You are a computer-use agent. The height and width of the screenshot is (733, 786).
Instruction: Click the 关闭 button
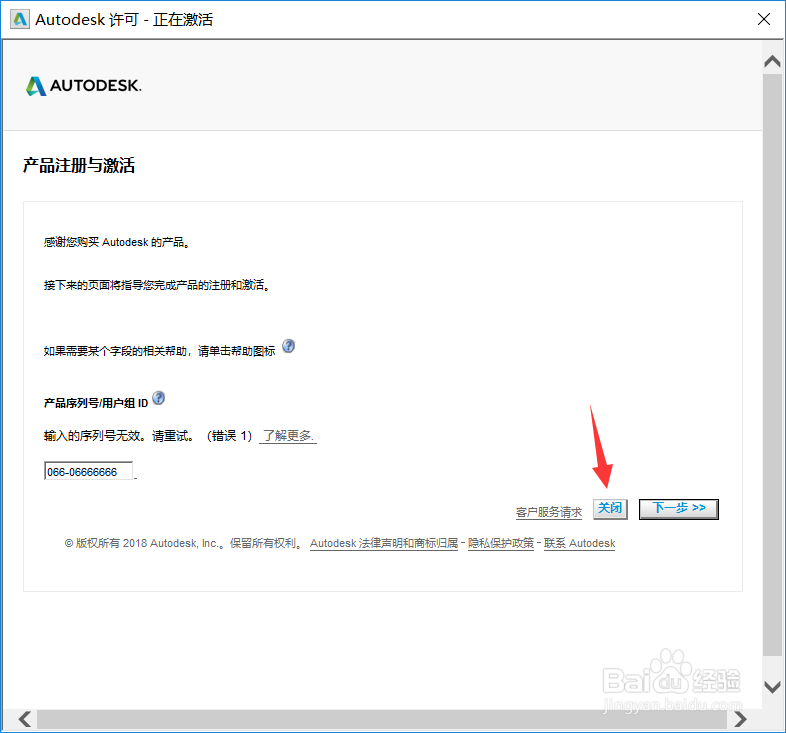coord(610,509)
